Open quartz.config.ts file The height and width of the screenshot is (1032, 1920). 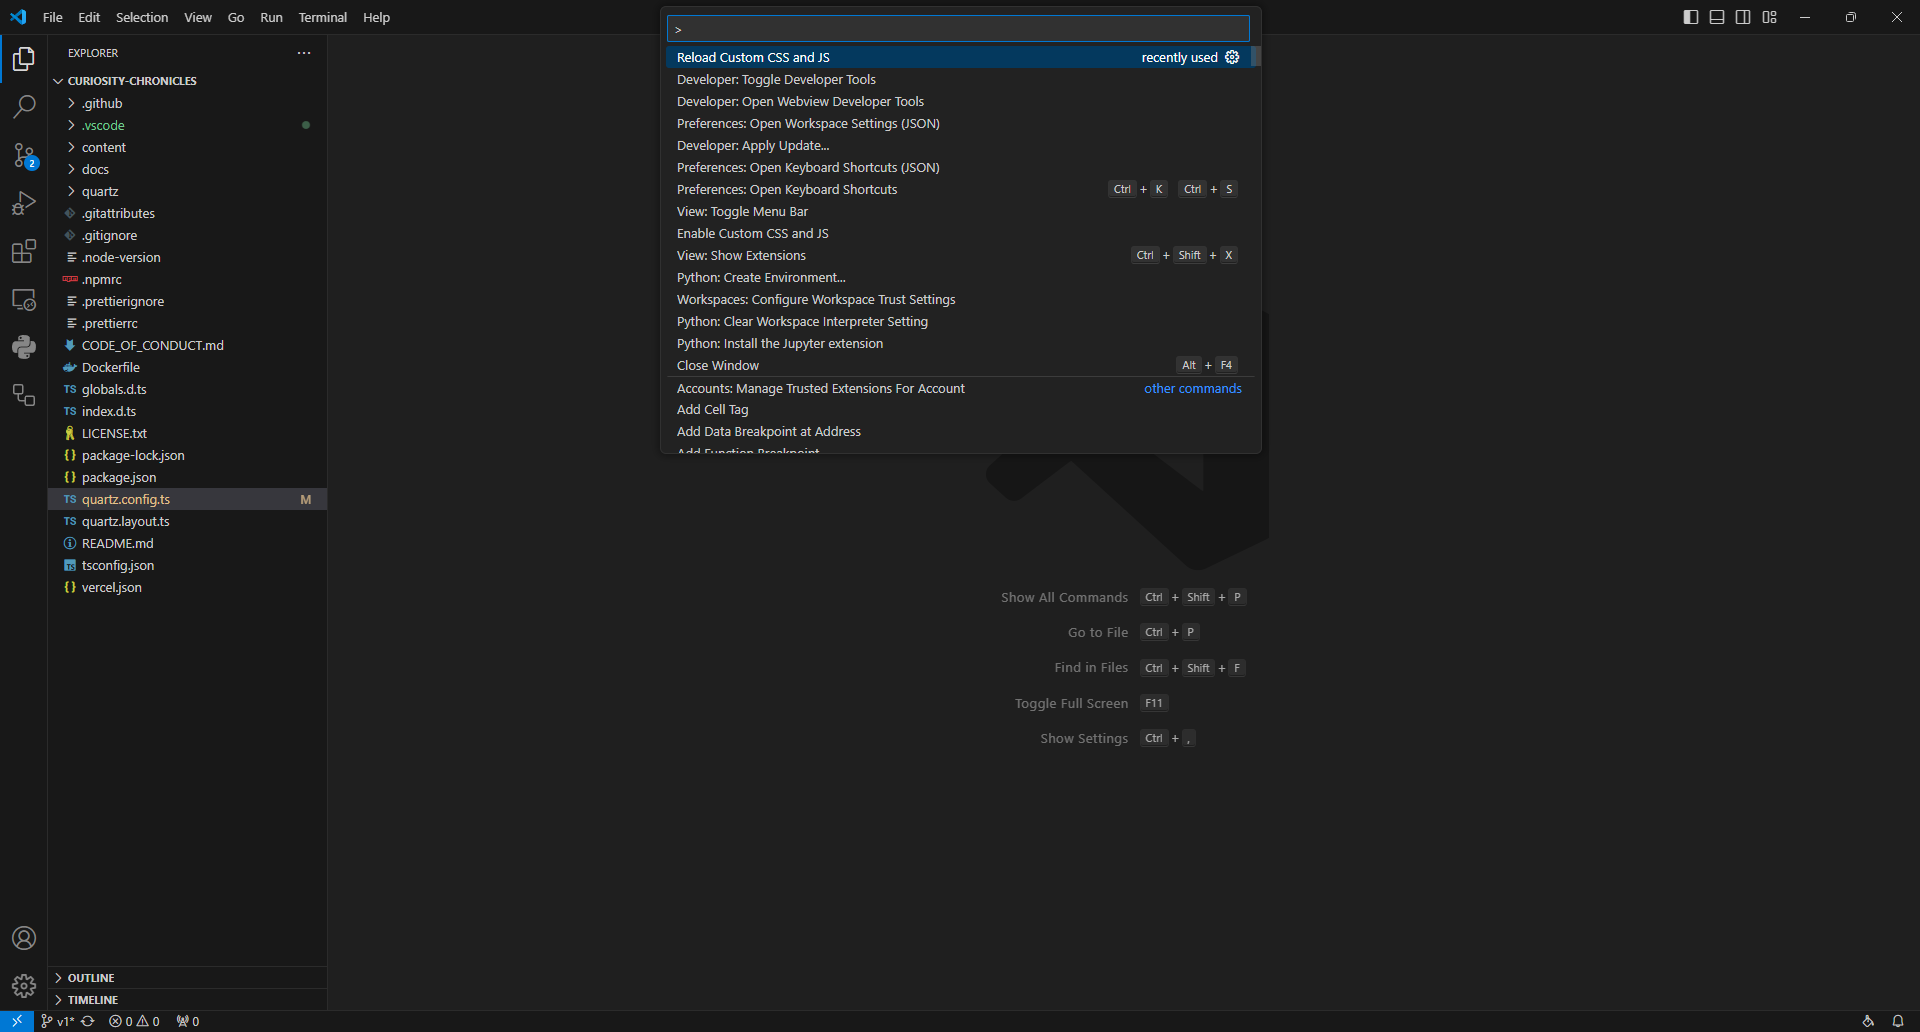187,499
